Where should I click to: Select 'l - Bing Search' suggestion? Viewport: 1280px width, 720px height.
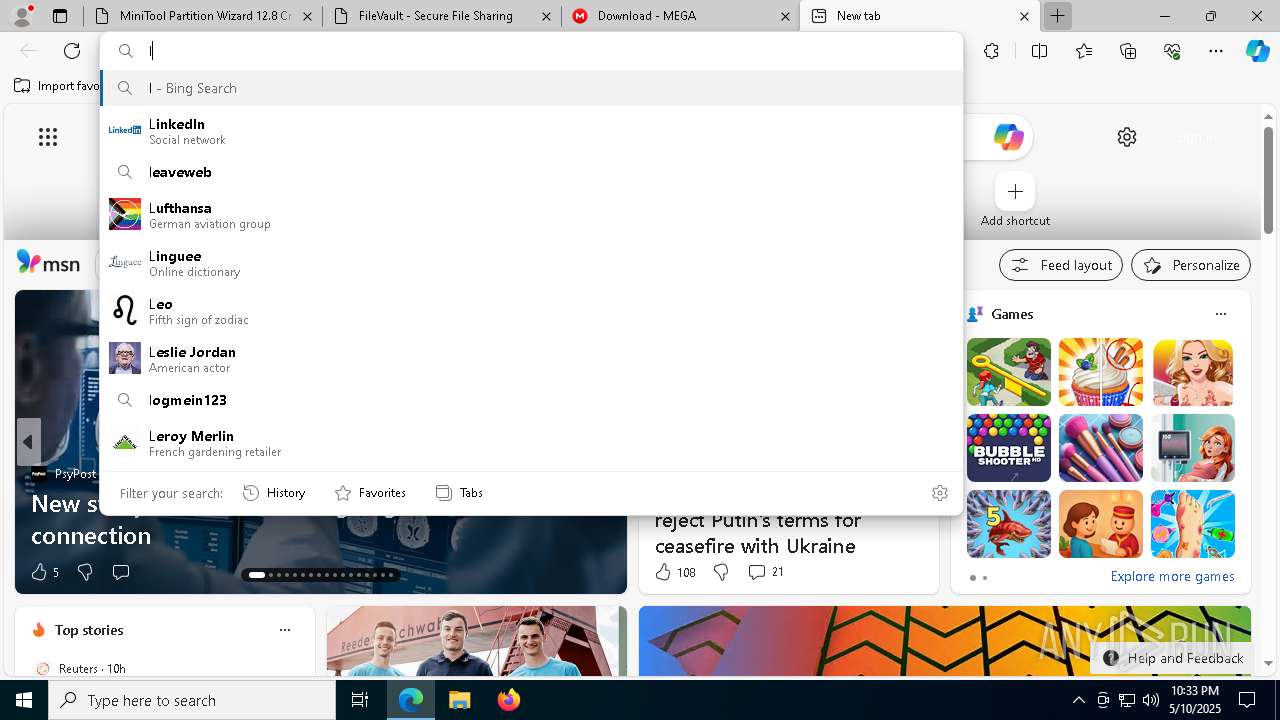click(x=532, y=88)
